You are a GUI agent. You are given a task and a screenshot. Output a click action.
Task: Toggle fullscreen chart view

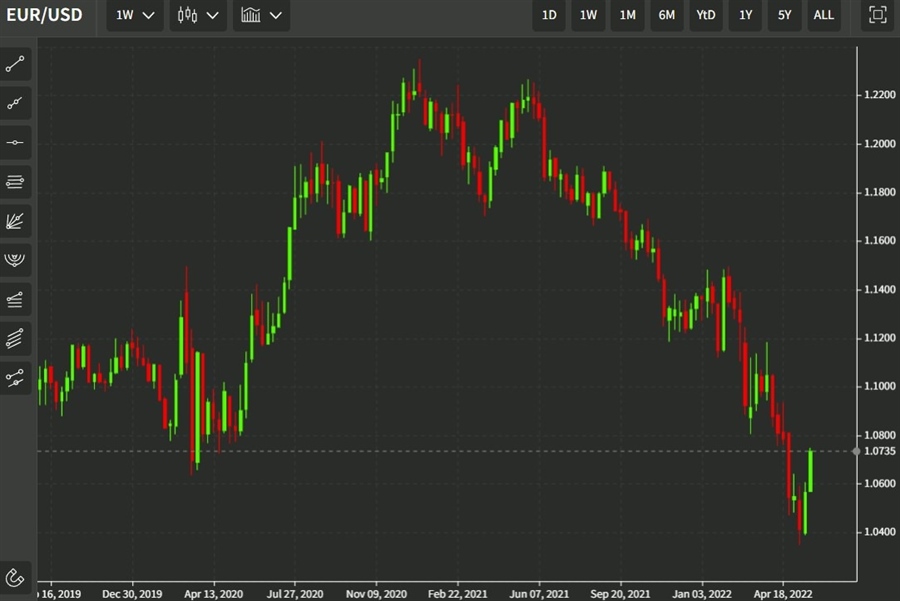coord(877,15)
